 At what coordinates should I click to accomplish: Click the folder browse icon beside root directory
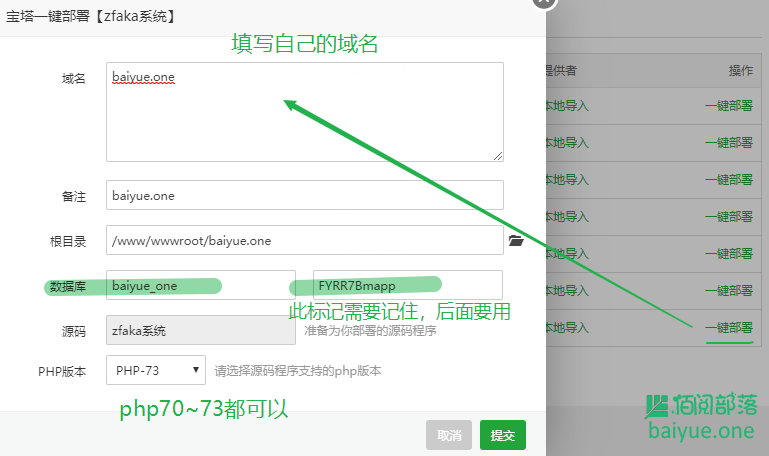tap(515, 240)
